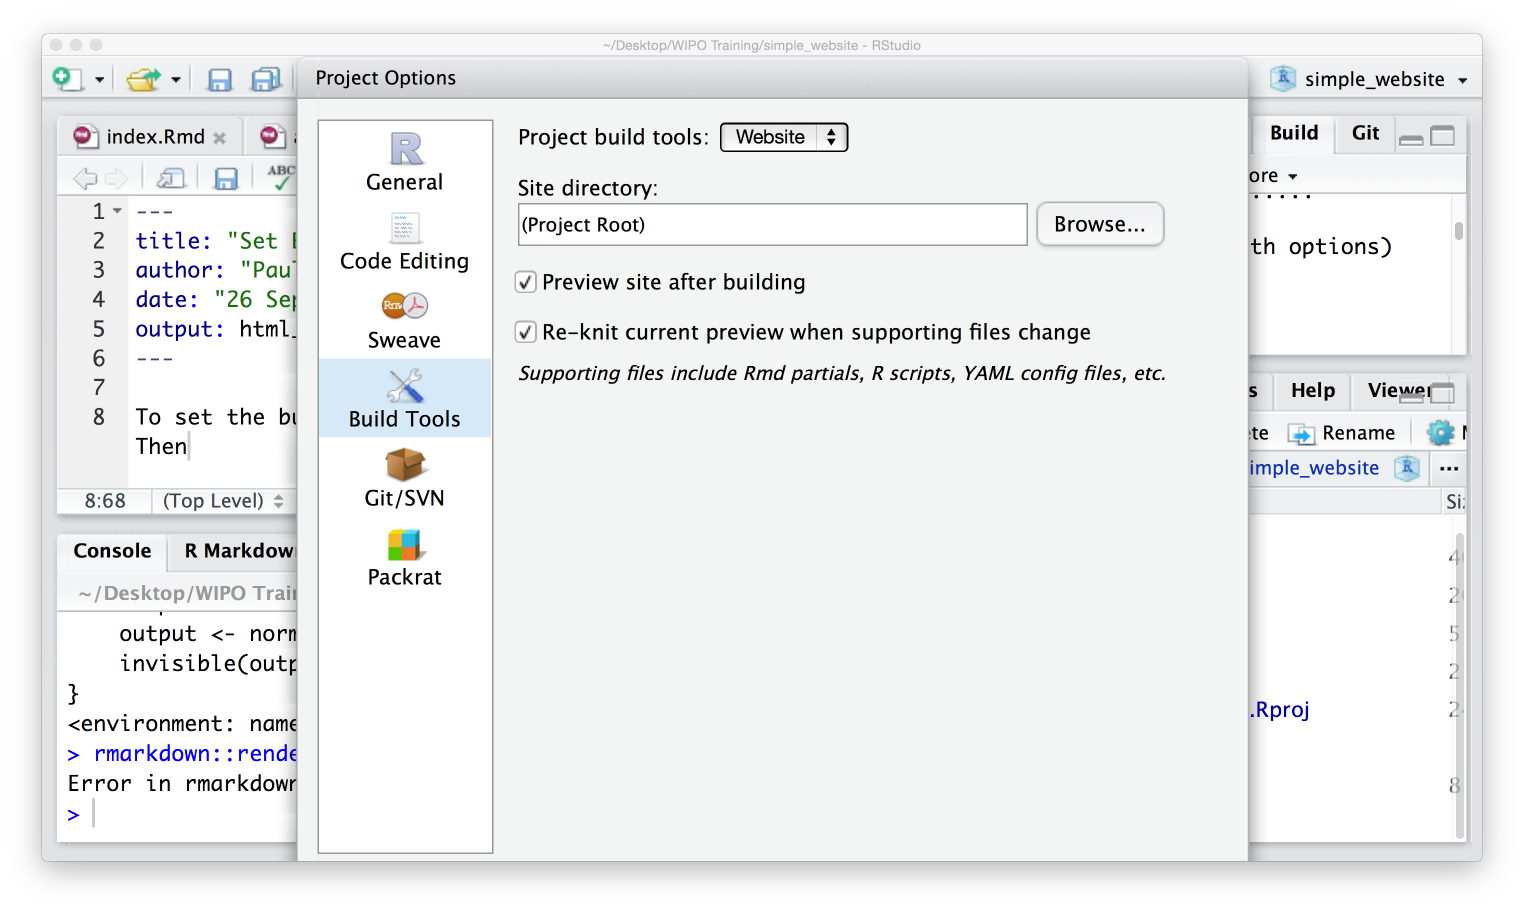This screenshot has width=1524, height=911.
Task: Click the rmarkdown::render console command
Action: (x=195, y=753)
